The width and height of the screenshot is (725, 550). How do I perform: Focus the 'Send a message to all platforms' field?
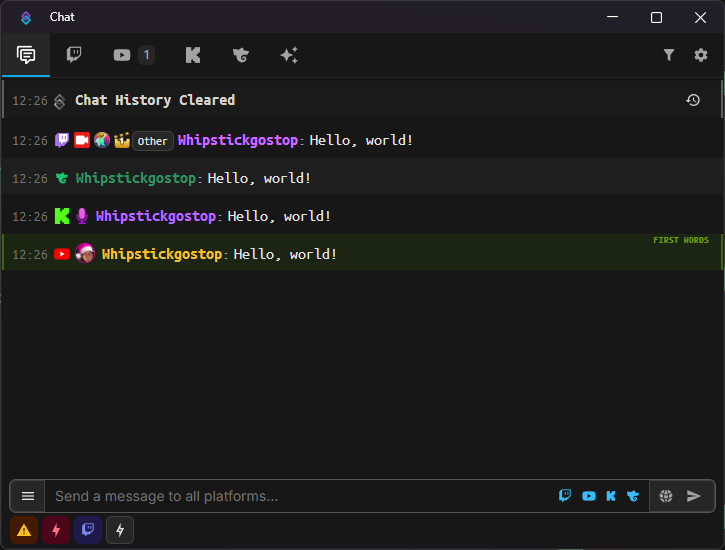[x=301, y=496]
